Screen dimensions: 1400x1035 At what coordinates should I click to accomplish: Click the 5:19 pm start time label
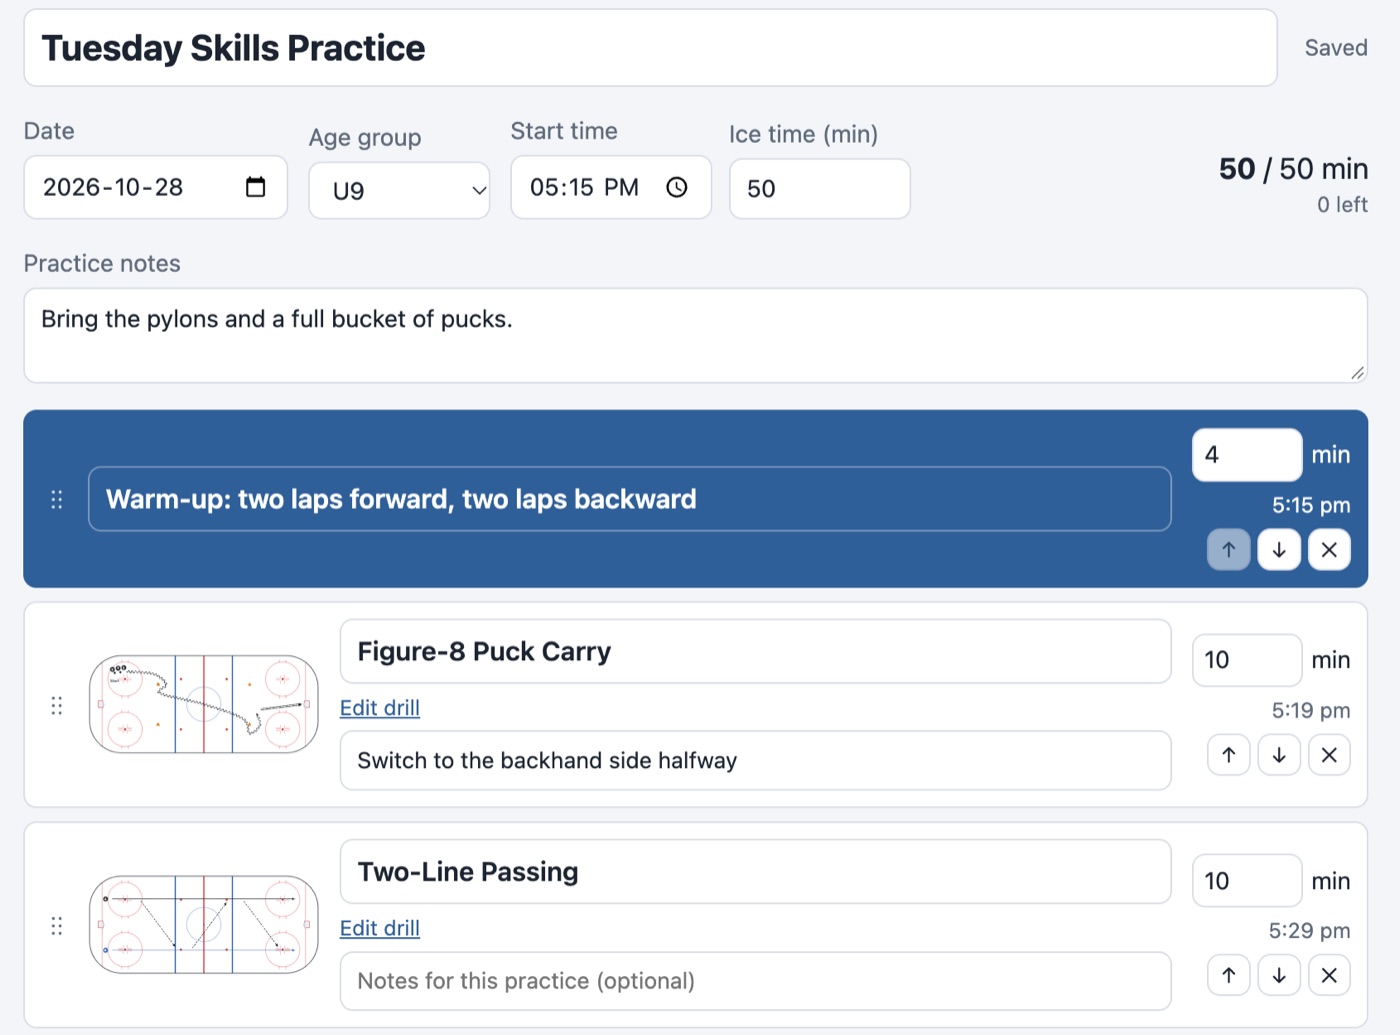[1311, 711]
